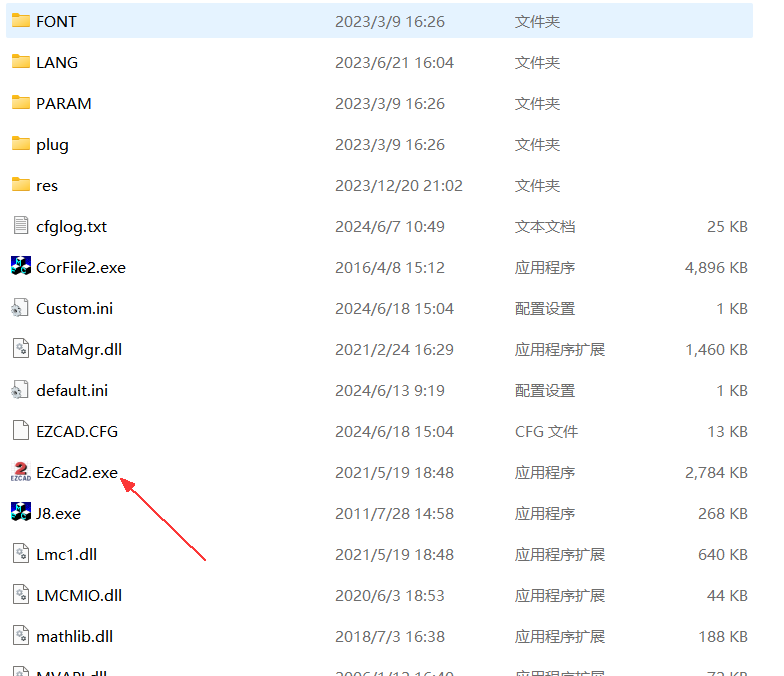Click the cfglog.txt document icon
Image resolution: width=784 pixels, height=676 pixels.
(20, 226)
